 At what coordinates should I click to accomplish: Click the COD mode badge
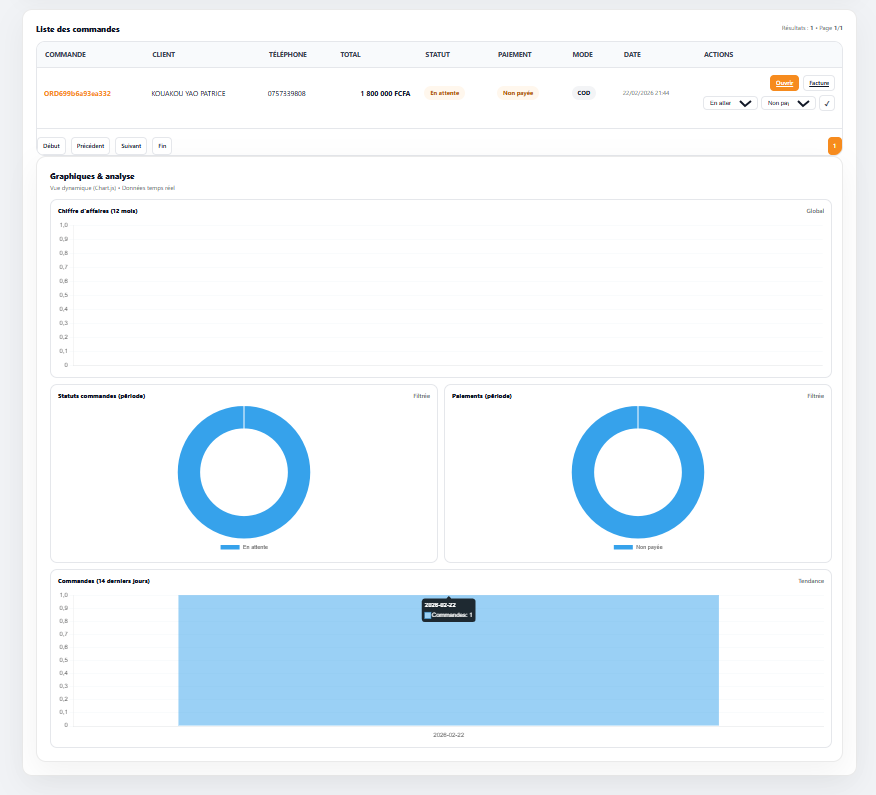583,93
